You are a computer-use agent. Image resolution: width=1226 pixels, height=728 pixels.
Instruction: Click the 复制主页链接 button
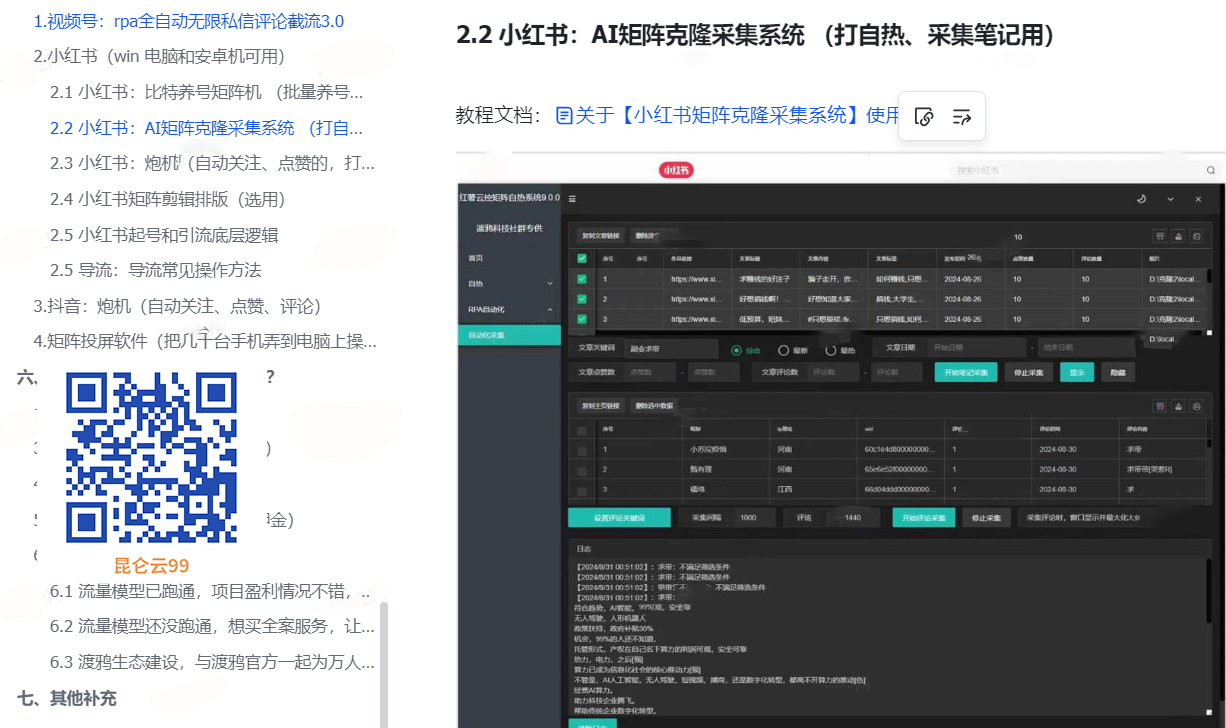tap(600, 406)
